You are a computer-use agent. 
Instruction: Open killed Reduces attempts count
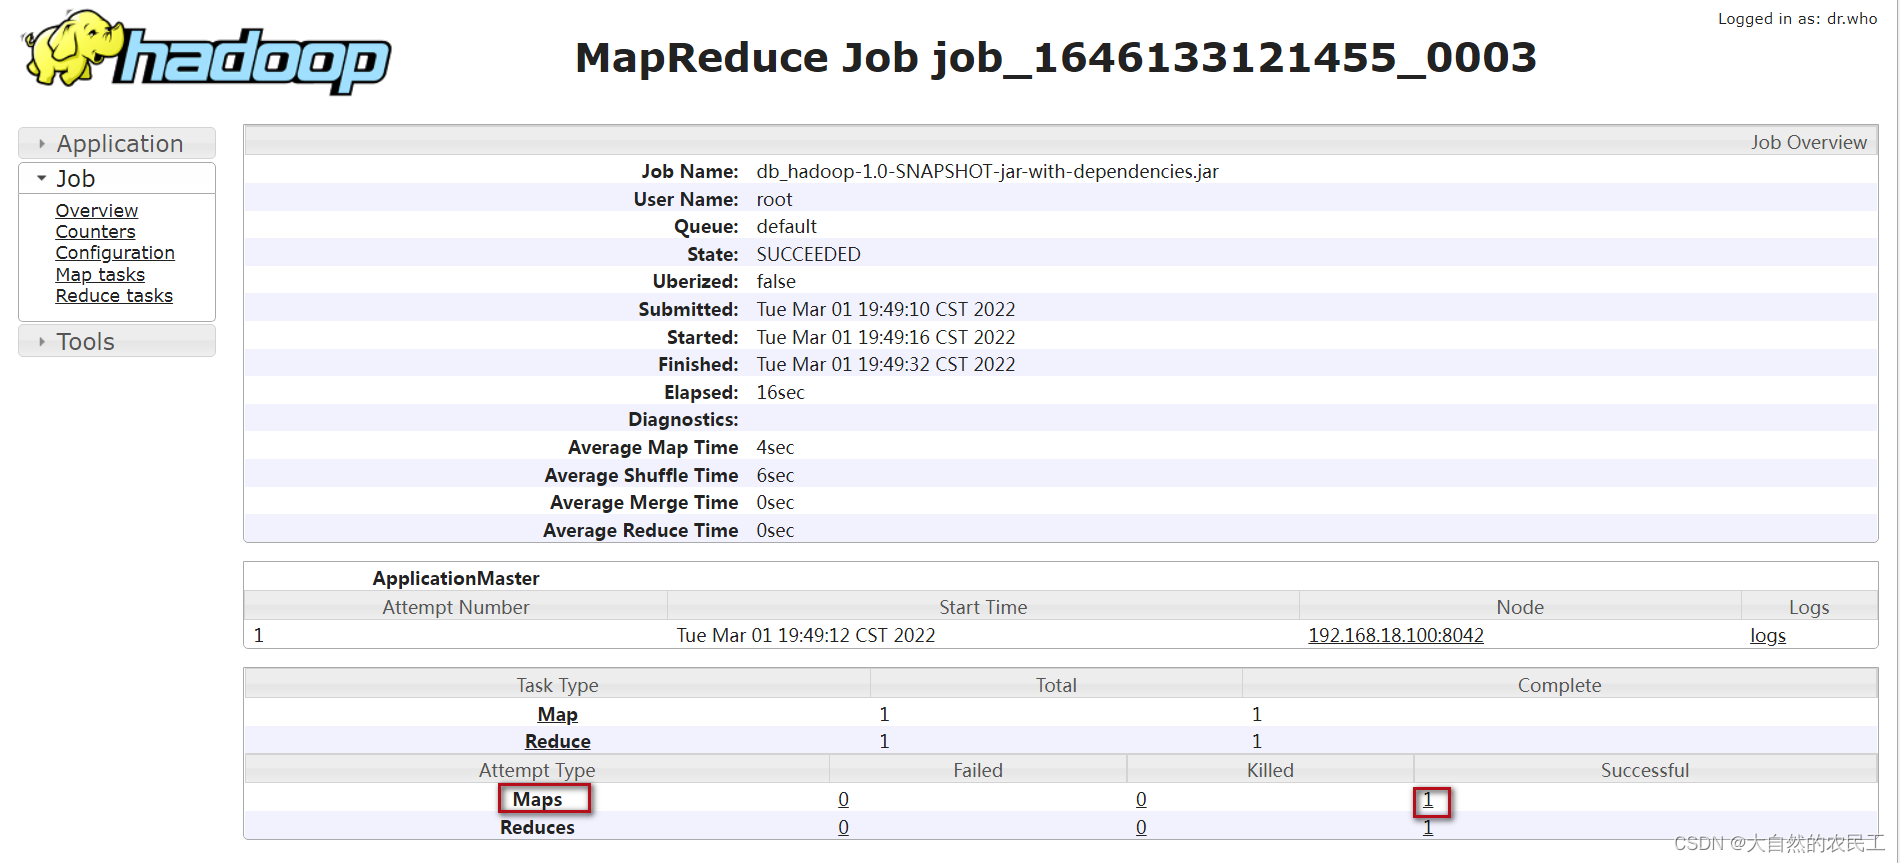click(x=1141, y=827)
